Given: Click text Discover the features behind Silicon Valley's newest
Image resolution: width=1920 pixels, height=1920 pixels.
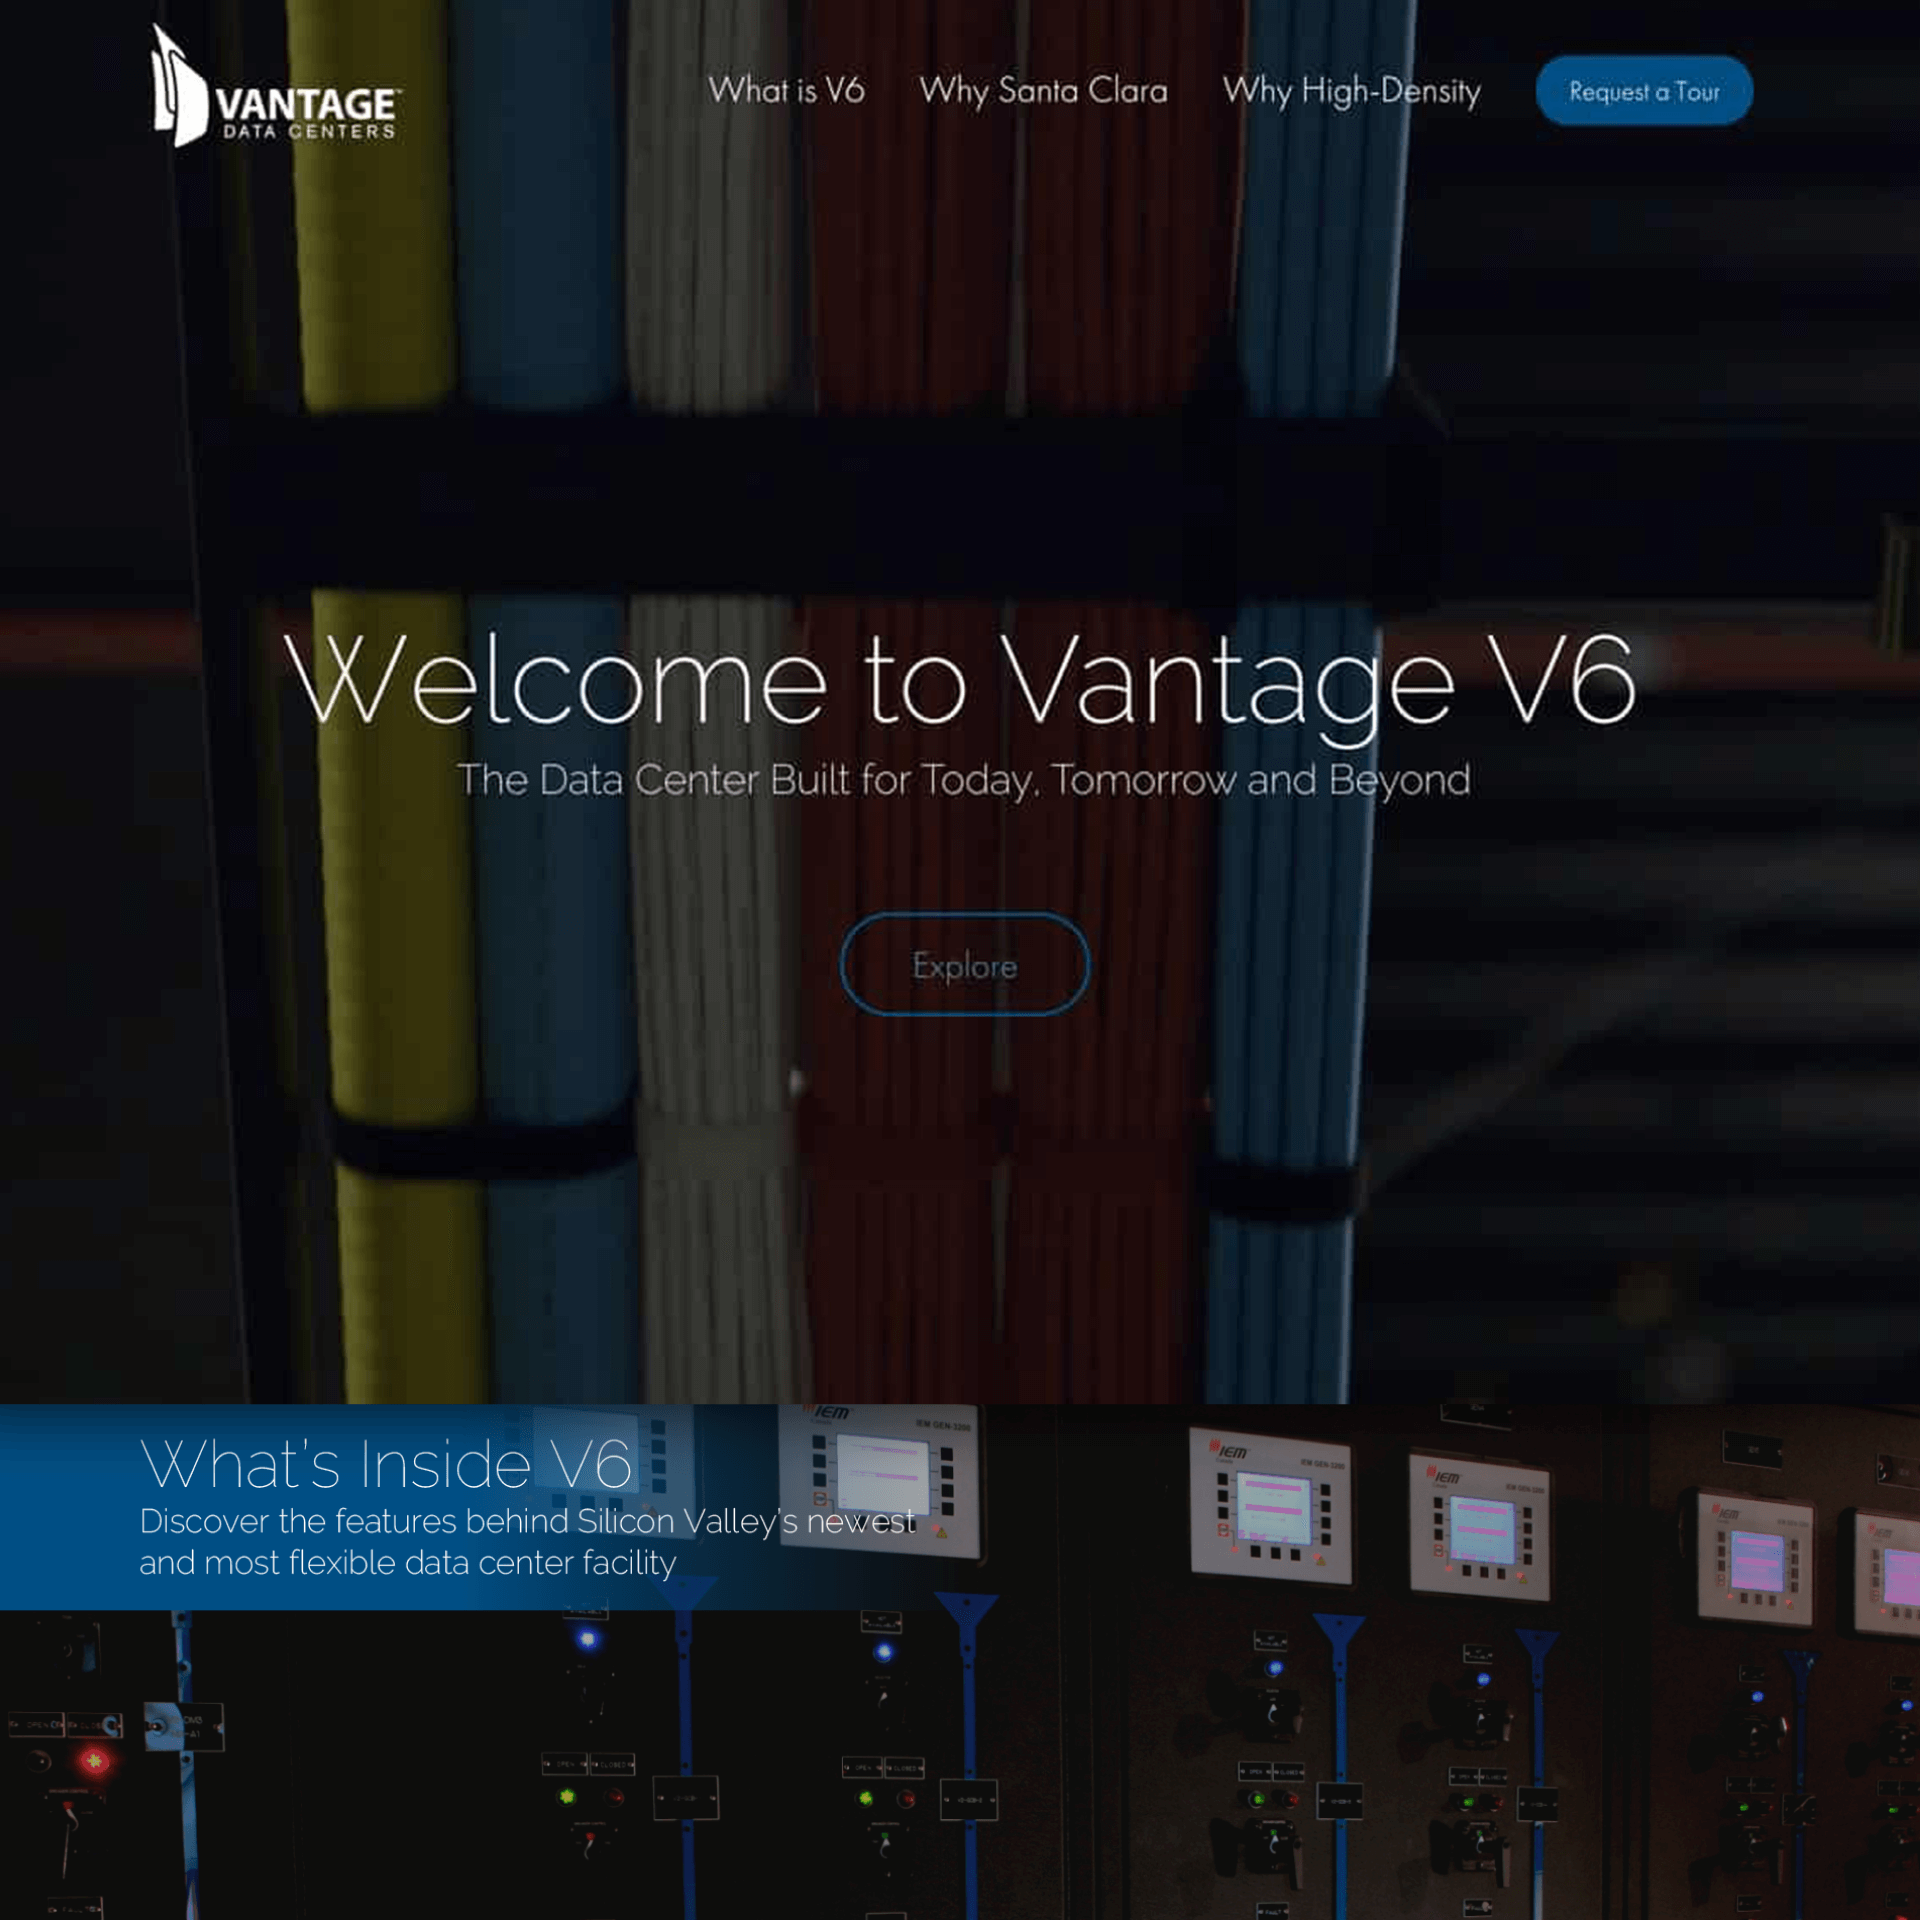Looking at the screenshot, I should tap(527, 1521).
